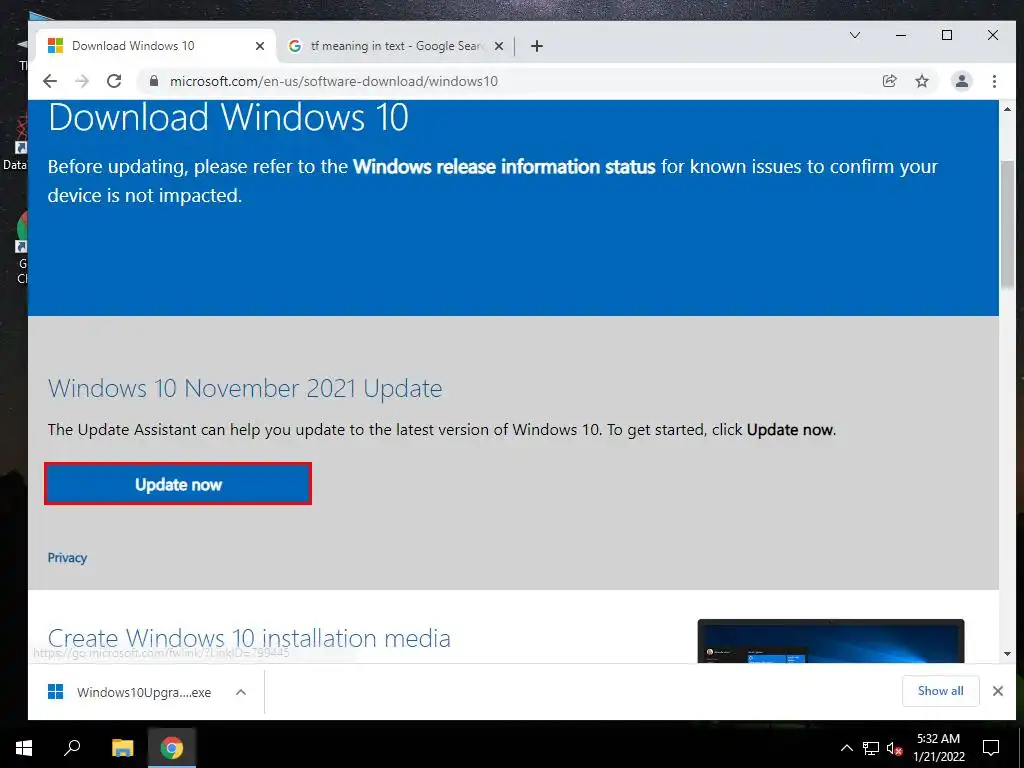Open tab search dropdown chevron
This screenshot has height=768, width=1024.
855,35
